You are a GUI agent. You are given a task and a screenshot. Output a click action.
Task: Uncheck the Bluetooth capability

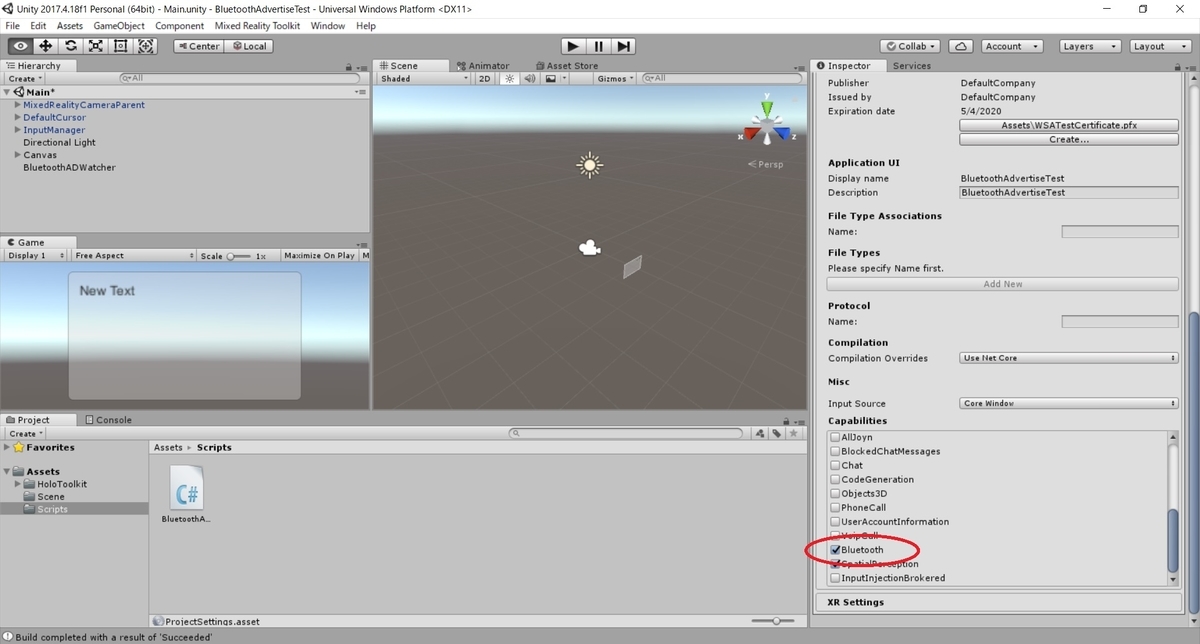(x=836, y=550)
